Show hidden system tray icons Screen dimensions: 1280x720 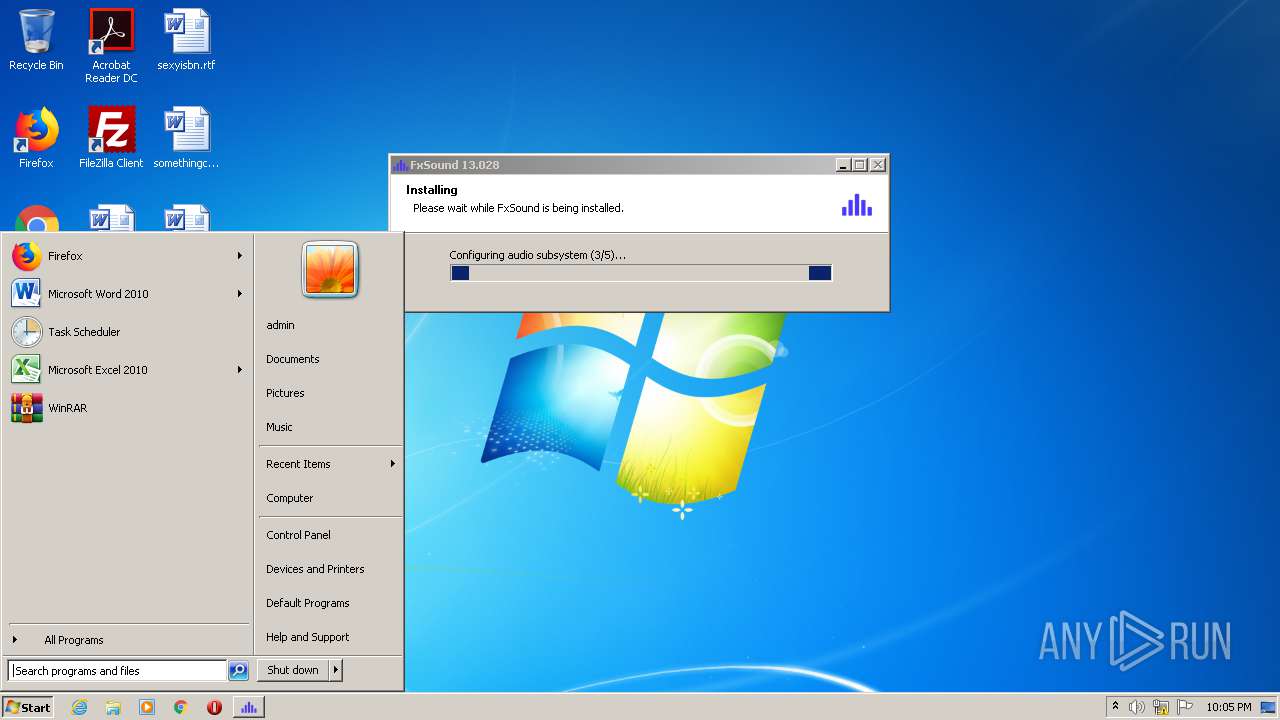[x=1115, y=707]
